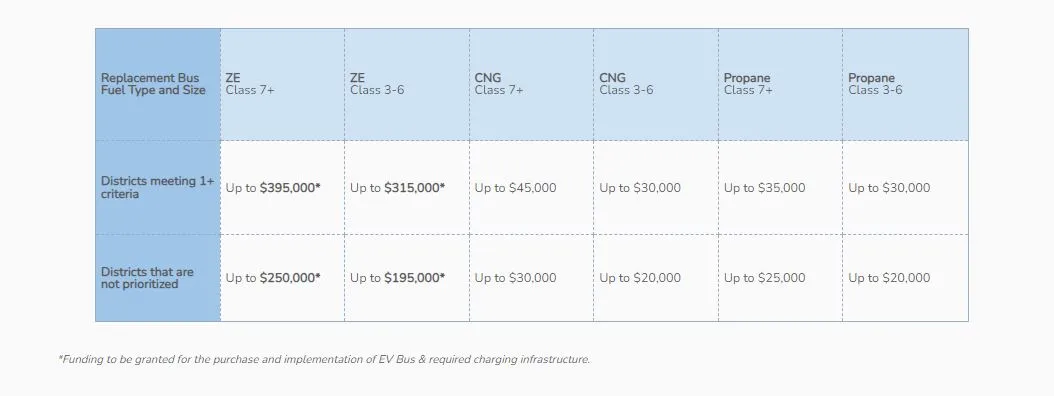Select the ZE Class 3-6 column header
The height and width of the screenshot is (396, 1054).
(407, 84)
